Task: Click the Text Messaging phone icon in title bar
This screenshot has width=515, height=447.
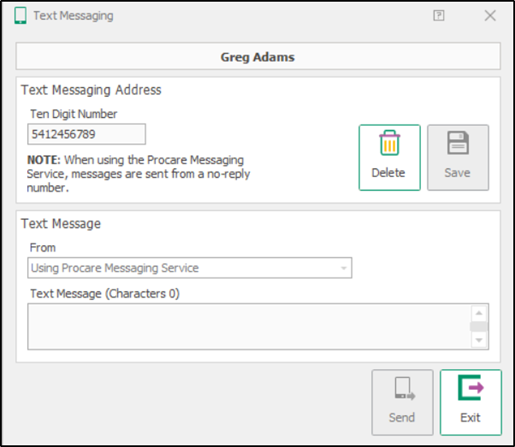Action: 20,16
